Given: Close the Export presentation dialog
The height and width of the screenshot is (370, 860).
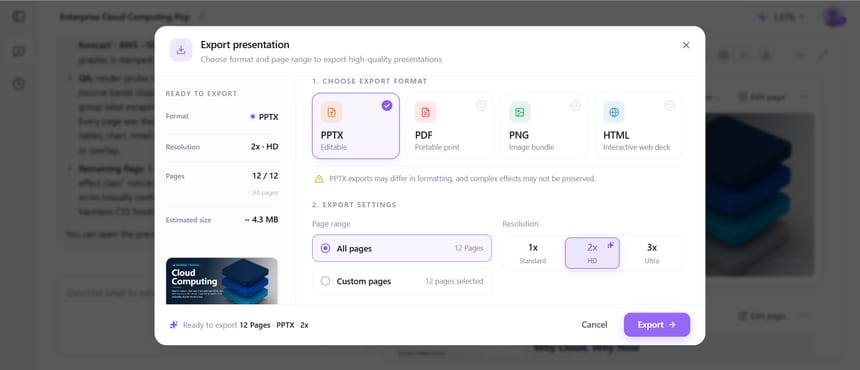Looking at the screenshot, I should point(686,45).
